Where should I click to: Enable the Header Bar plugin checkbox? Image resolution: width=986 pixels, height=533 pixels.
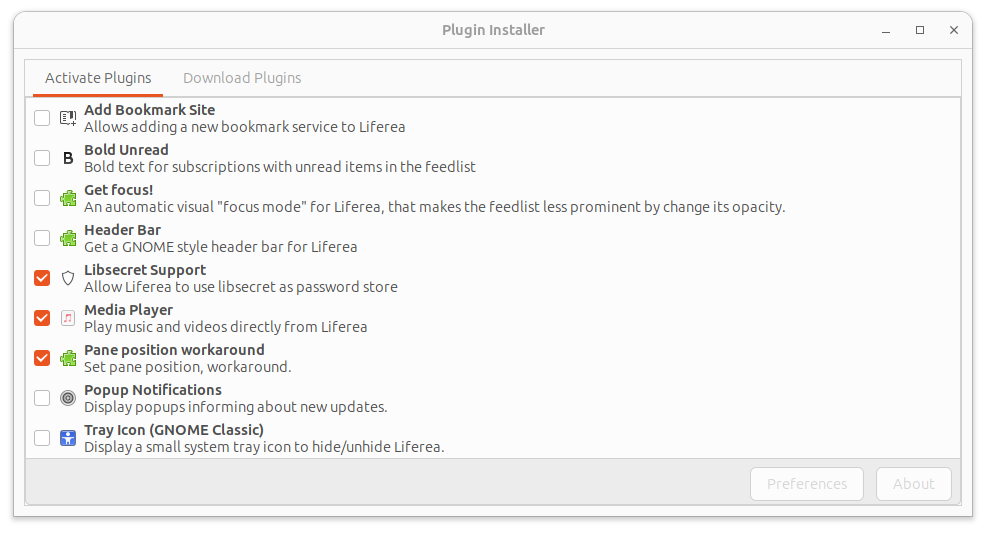pyautogui.click(x=42, y=238)
